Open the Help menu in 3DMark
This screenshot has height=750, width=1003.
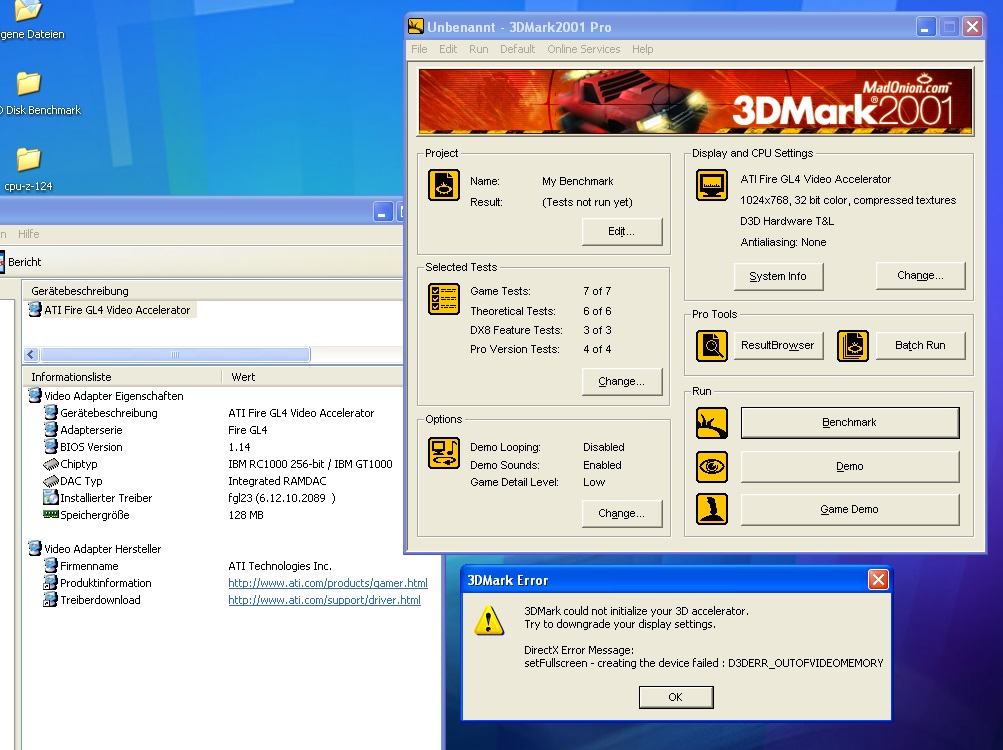(642, 49)
